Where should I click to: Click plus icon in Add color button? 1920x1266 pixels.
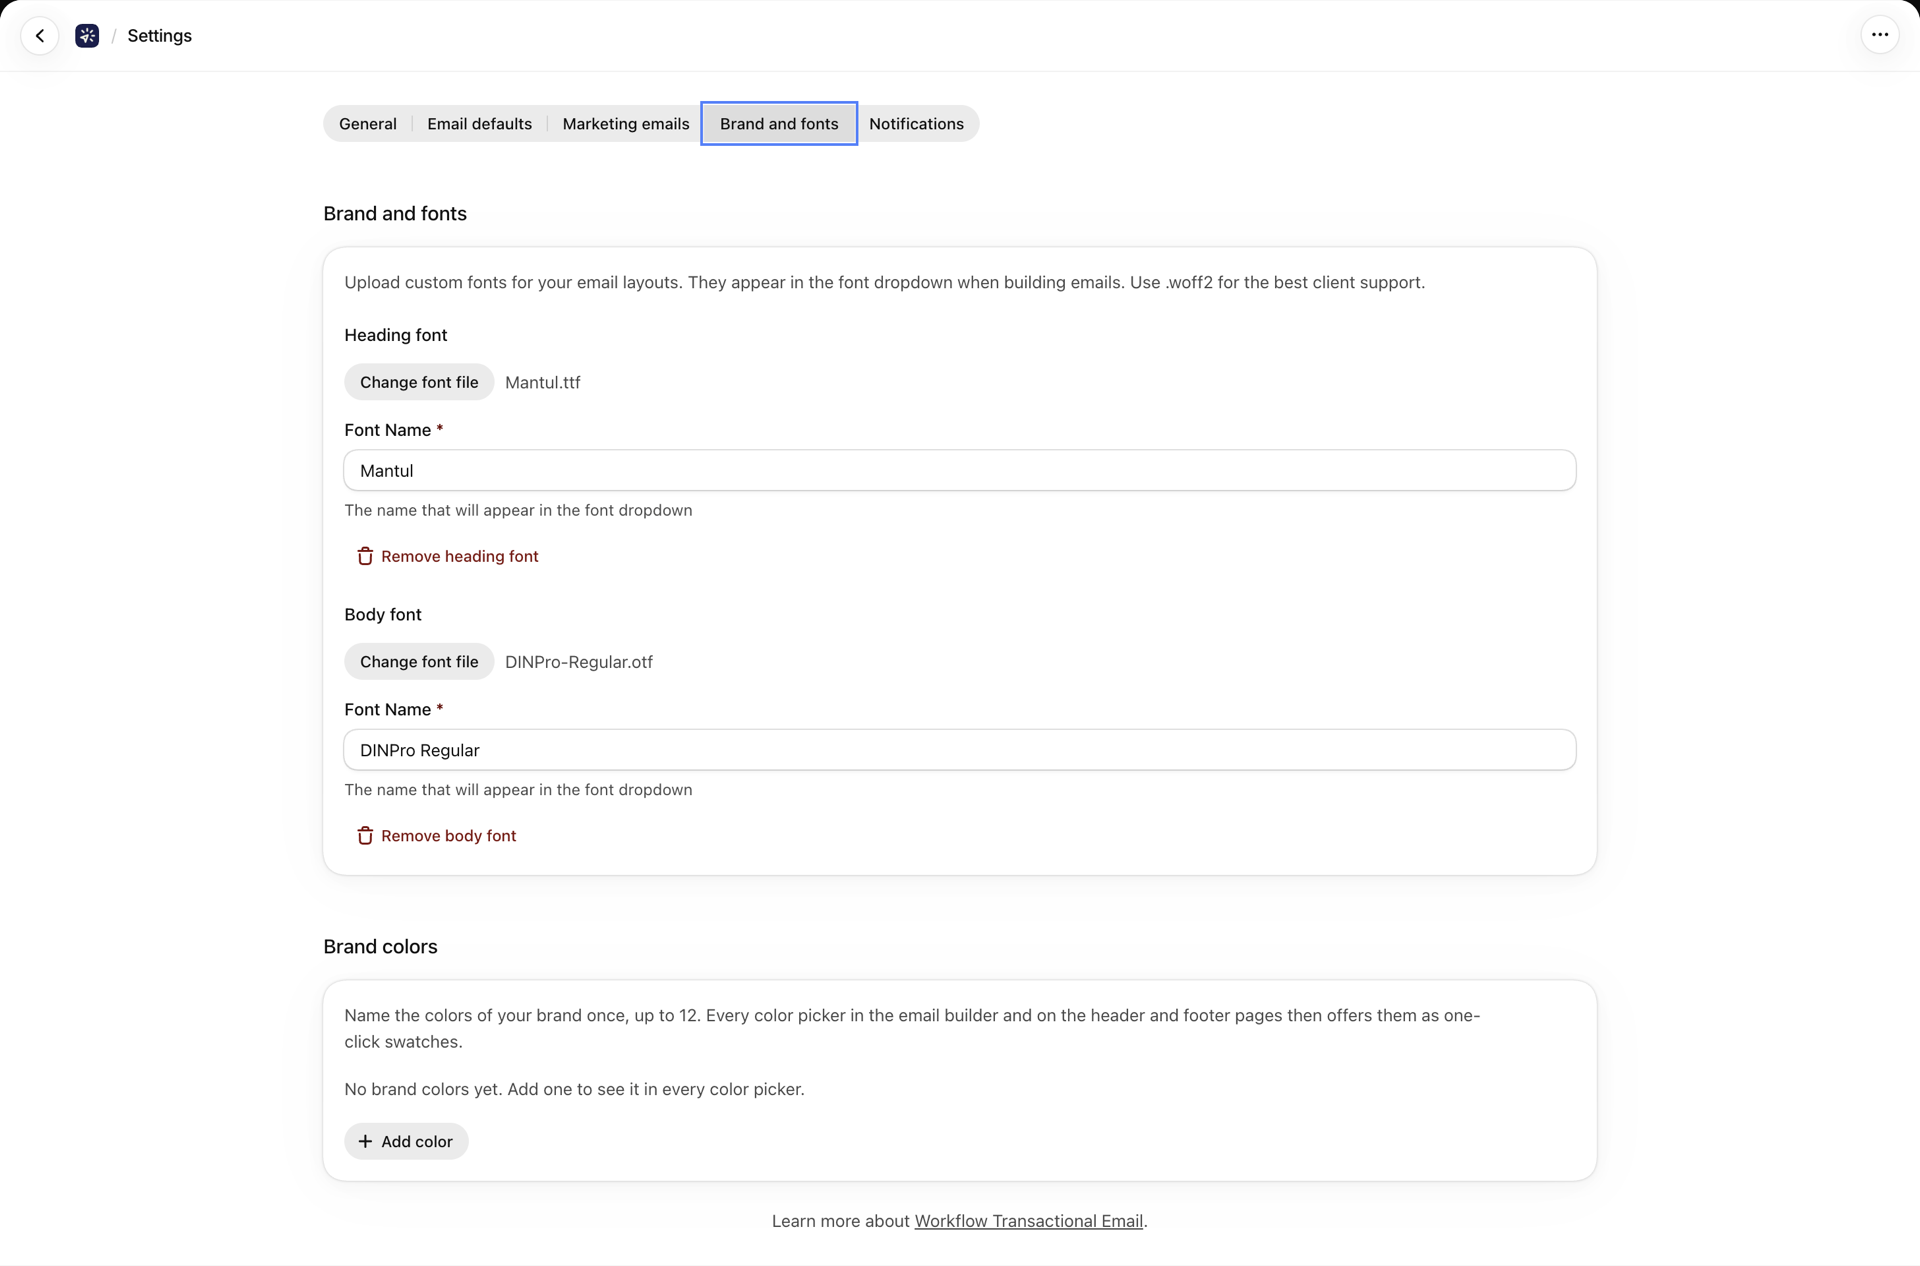365,1141
